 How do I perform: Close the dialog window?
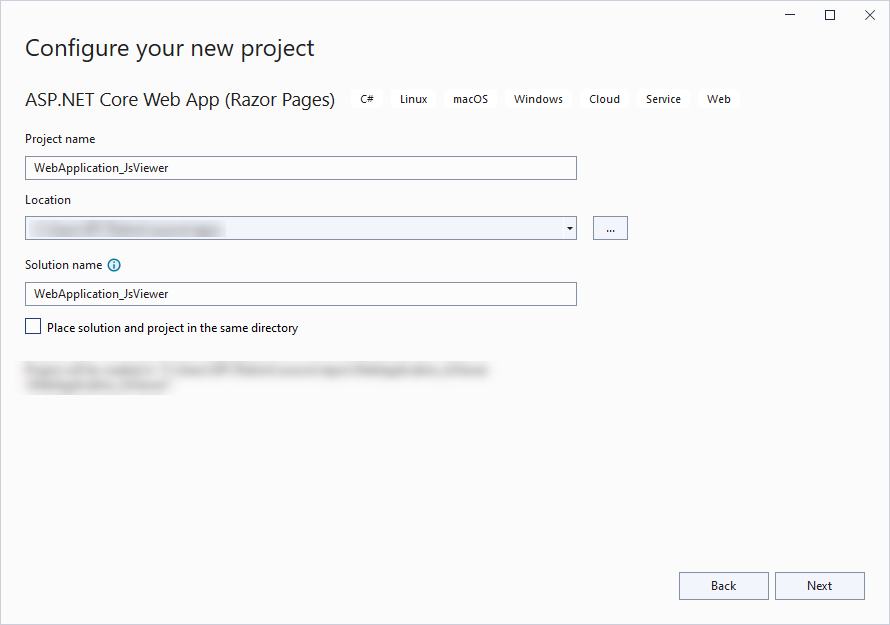[870, 15]
